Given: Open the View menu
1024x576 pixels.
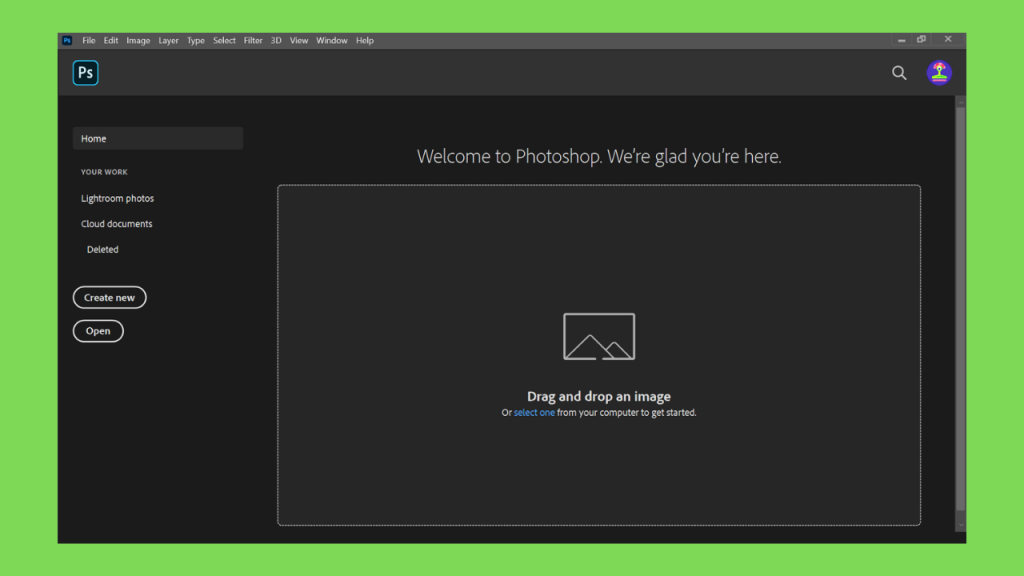Looking at the screenshot, I should coord(298,40).
